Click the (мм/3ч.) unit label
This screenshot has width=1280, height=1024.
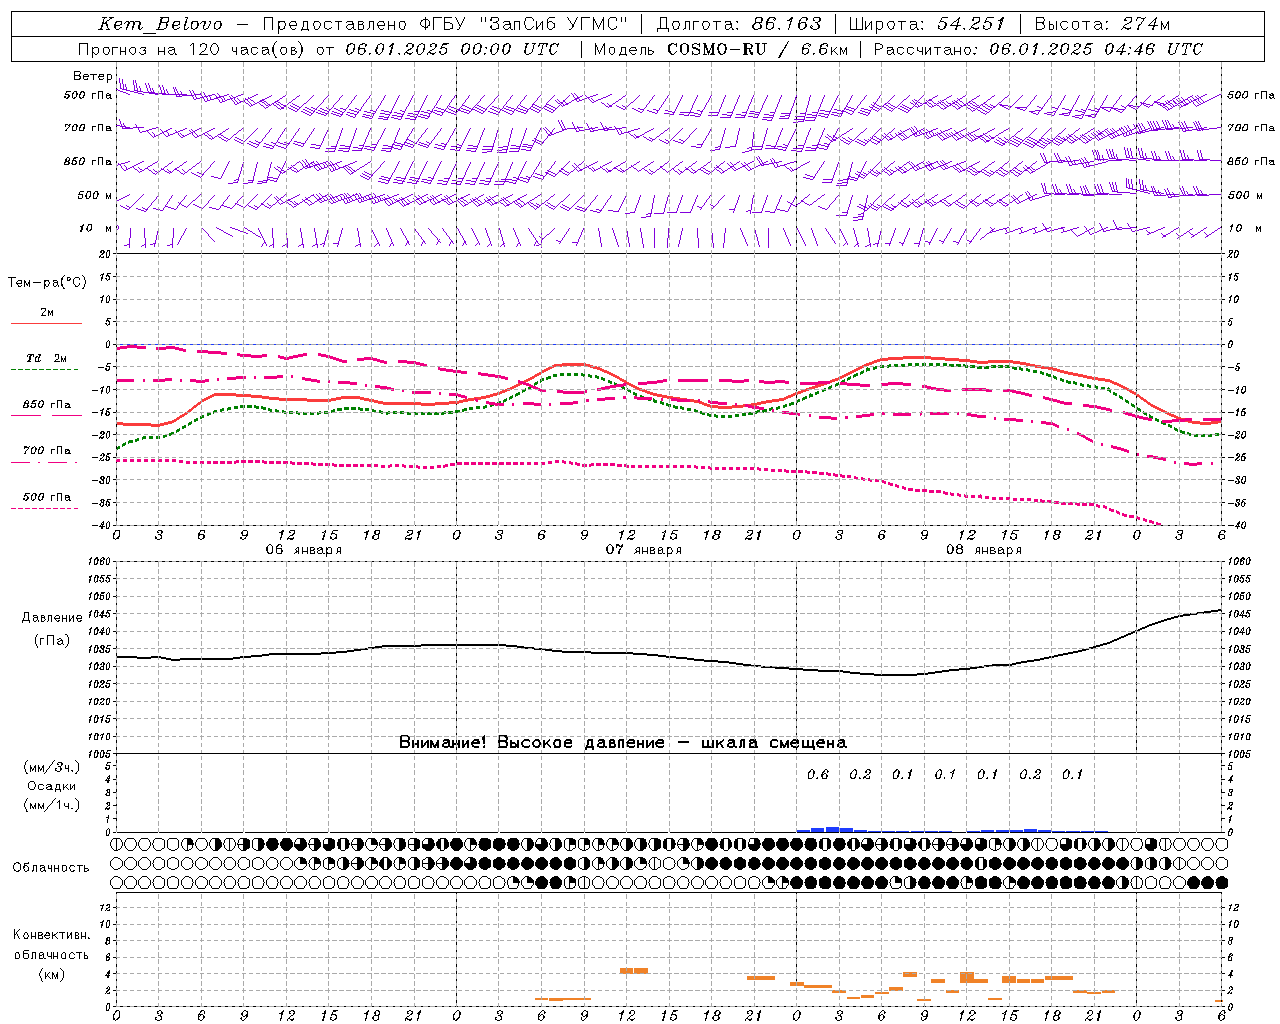click(51, 767)
